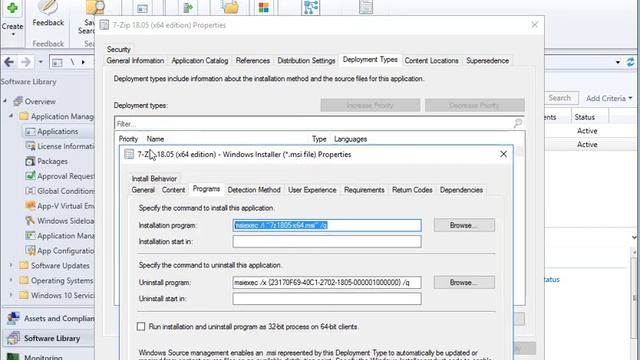Click the Windows 10 Servicing folder icon

point(24,295)
